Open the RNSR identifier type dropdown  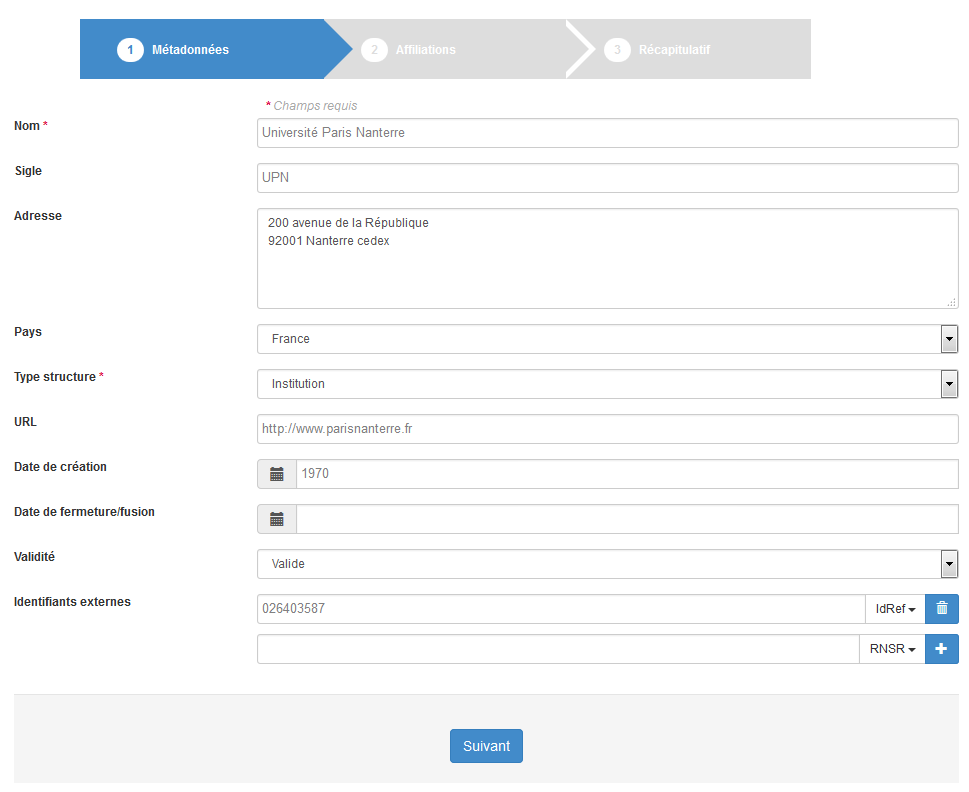(892, 649)
